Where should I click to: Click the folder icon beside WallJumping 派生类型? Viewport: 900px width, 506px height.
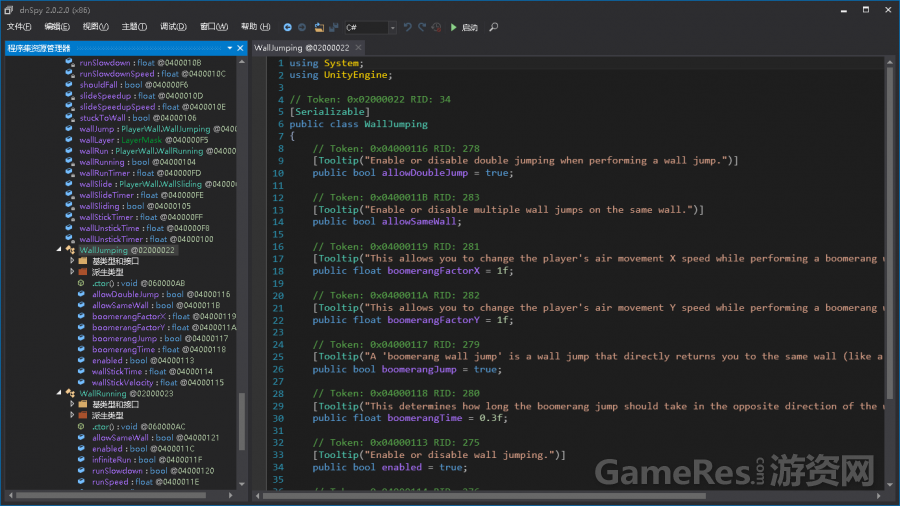tap(83, 271)
